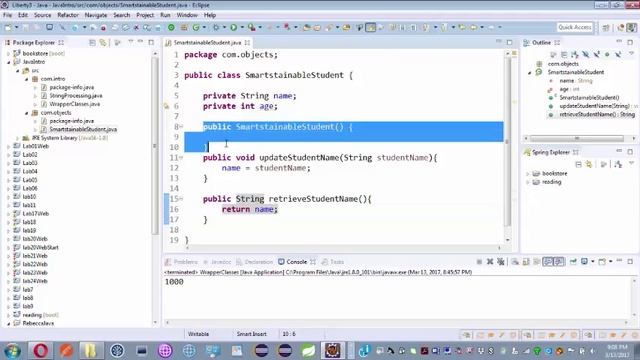Screen dimensions: 640x360
Task: Open Opera browser from the taskbar
Action: click(40, 350)
